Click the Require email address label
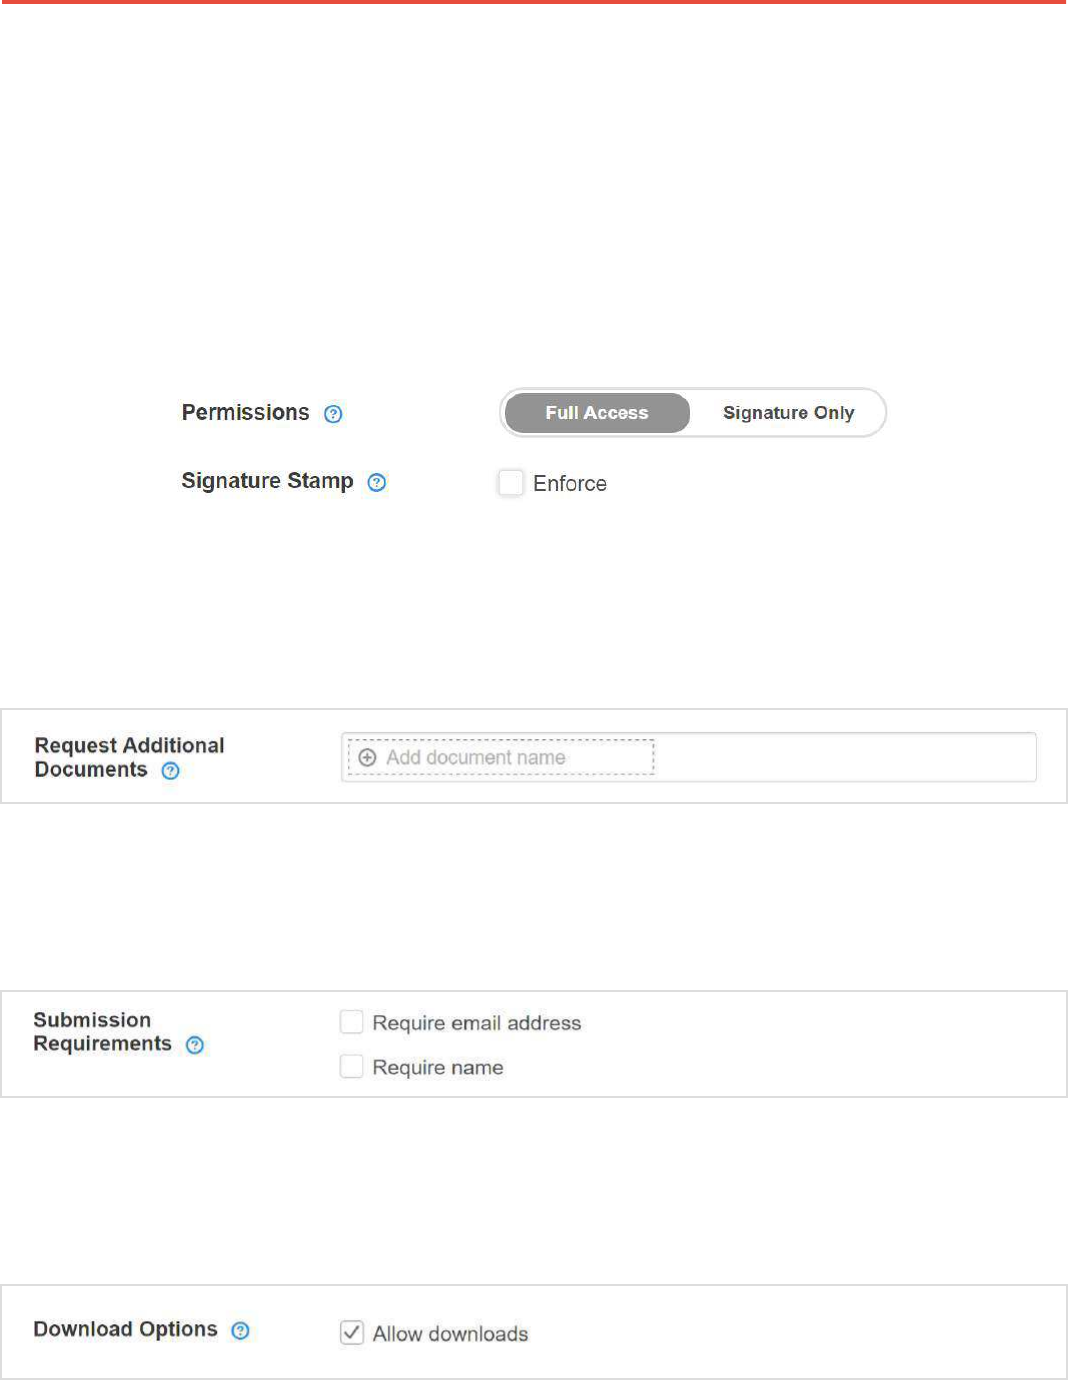 point(476,1023)
